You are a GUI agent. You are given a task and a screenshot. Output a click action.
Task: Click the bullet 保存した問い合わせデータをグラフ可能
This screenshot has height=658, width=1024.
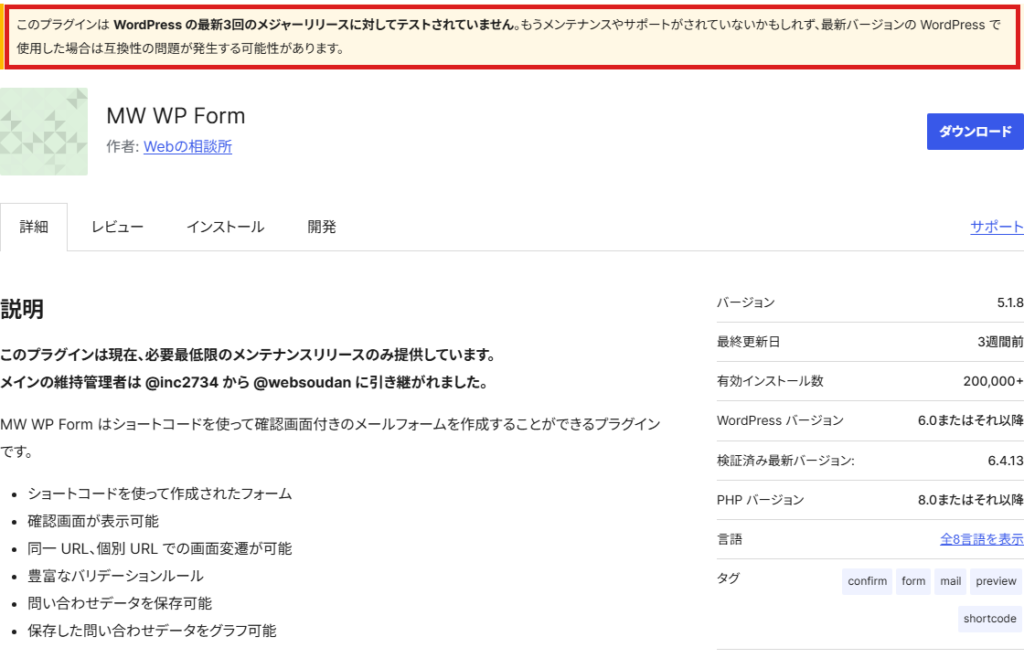tap(152, 631)
